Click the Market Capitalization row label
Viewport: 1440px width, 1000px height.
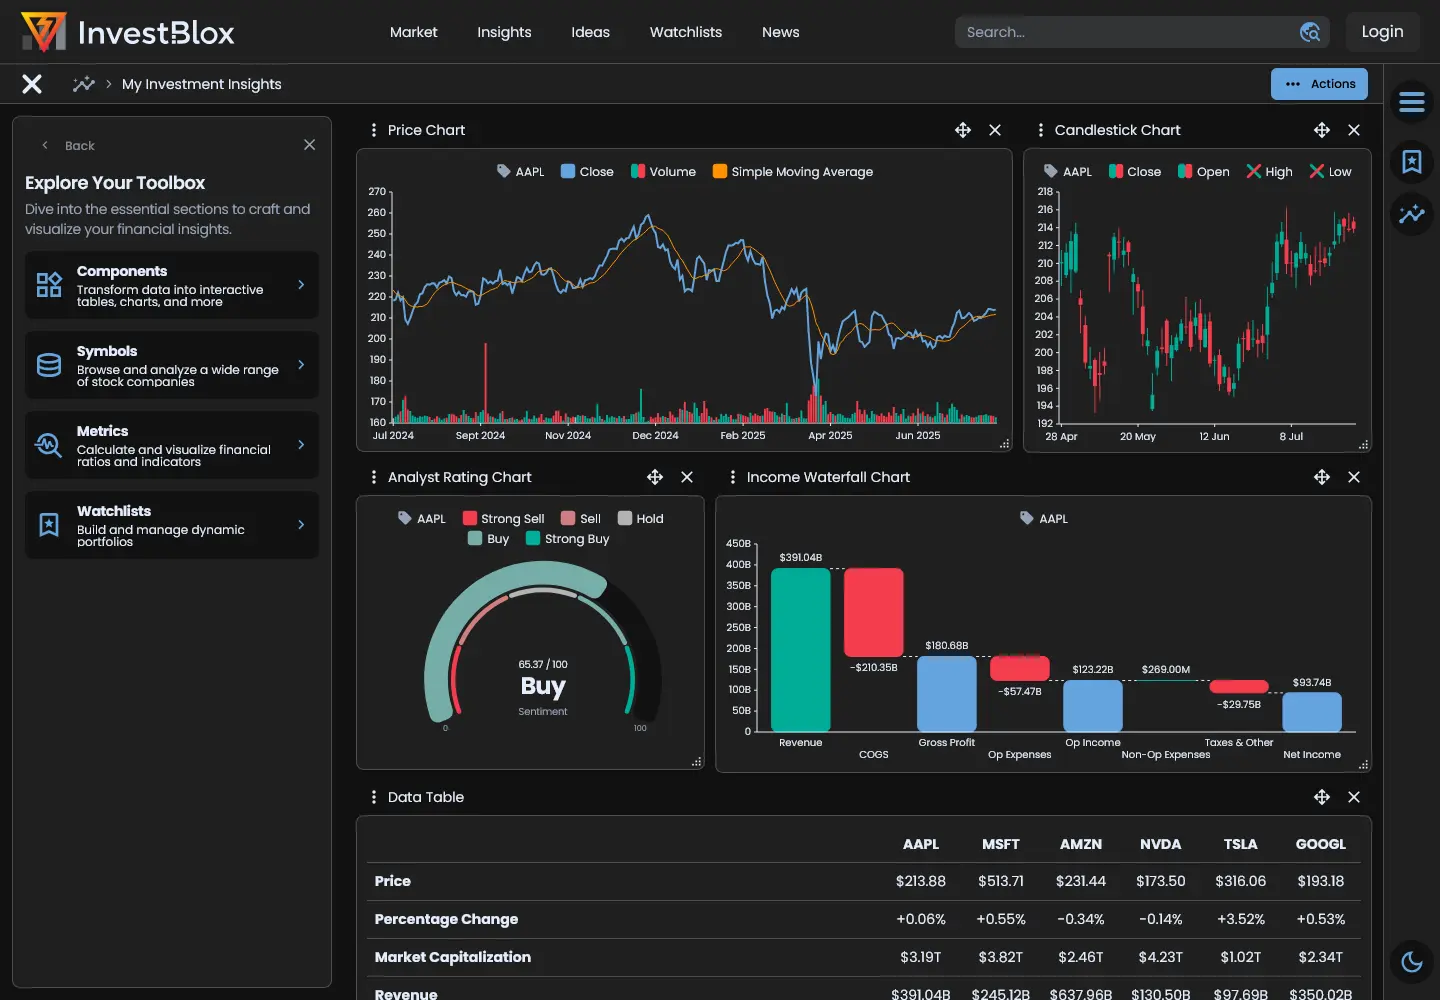453,957
